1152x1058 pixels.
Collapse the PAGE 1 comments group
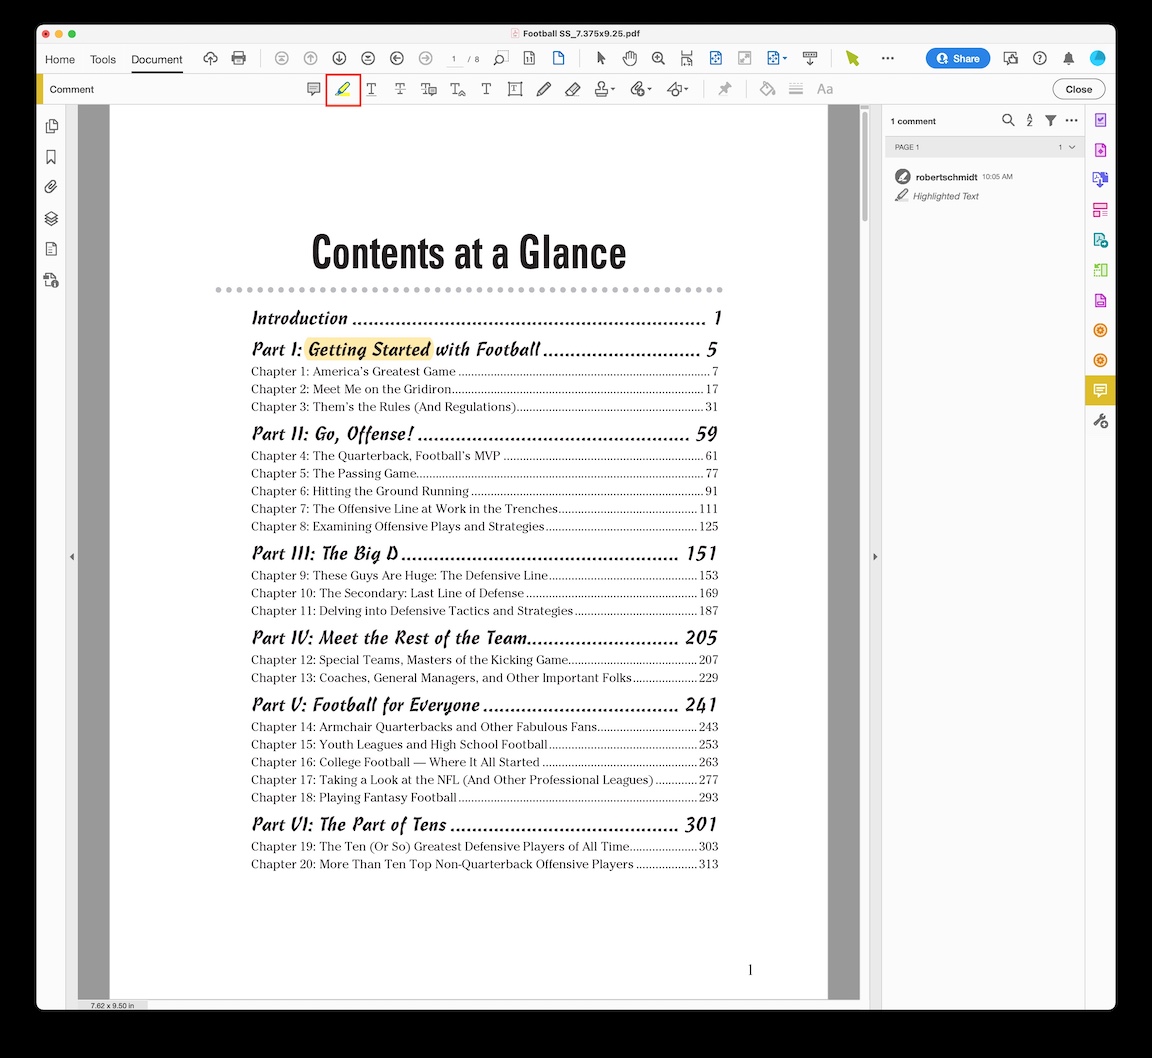point(1072,147)
